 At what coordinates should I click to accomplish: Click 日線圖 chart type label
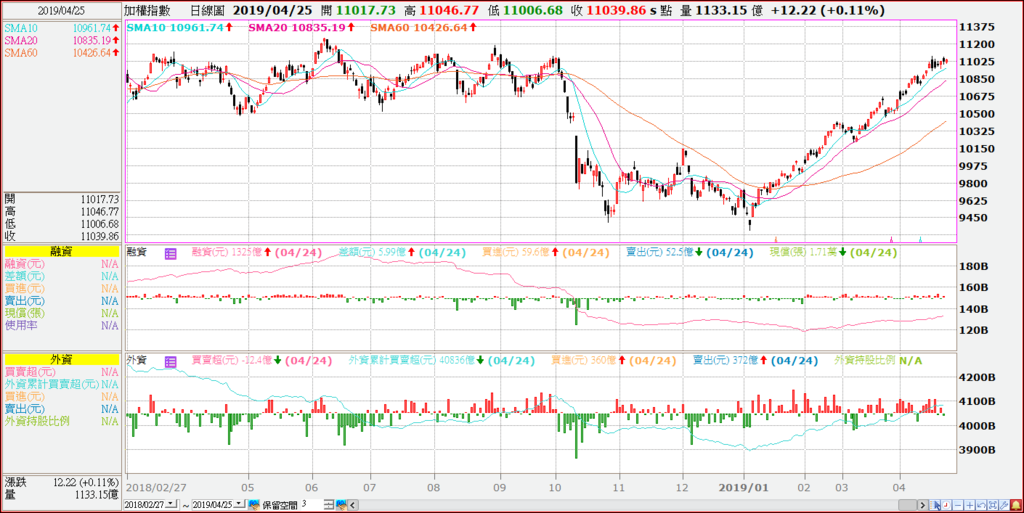tap(206, 10)
